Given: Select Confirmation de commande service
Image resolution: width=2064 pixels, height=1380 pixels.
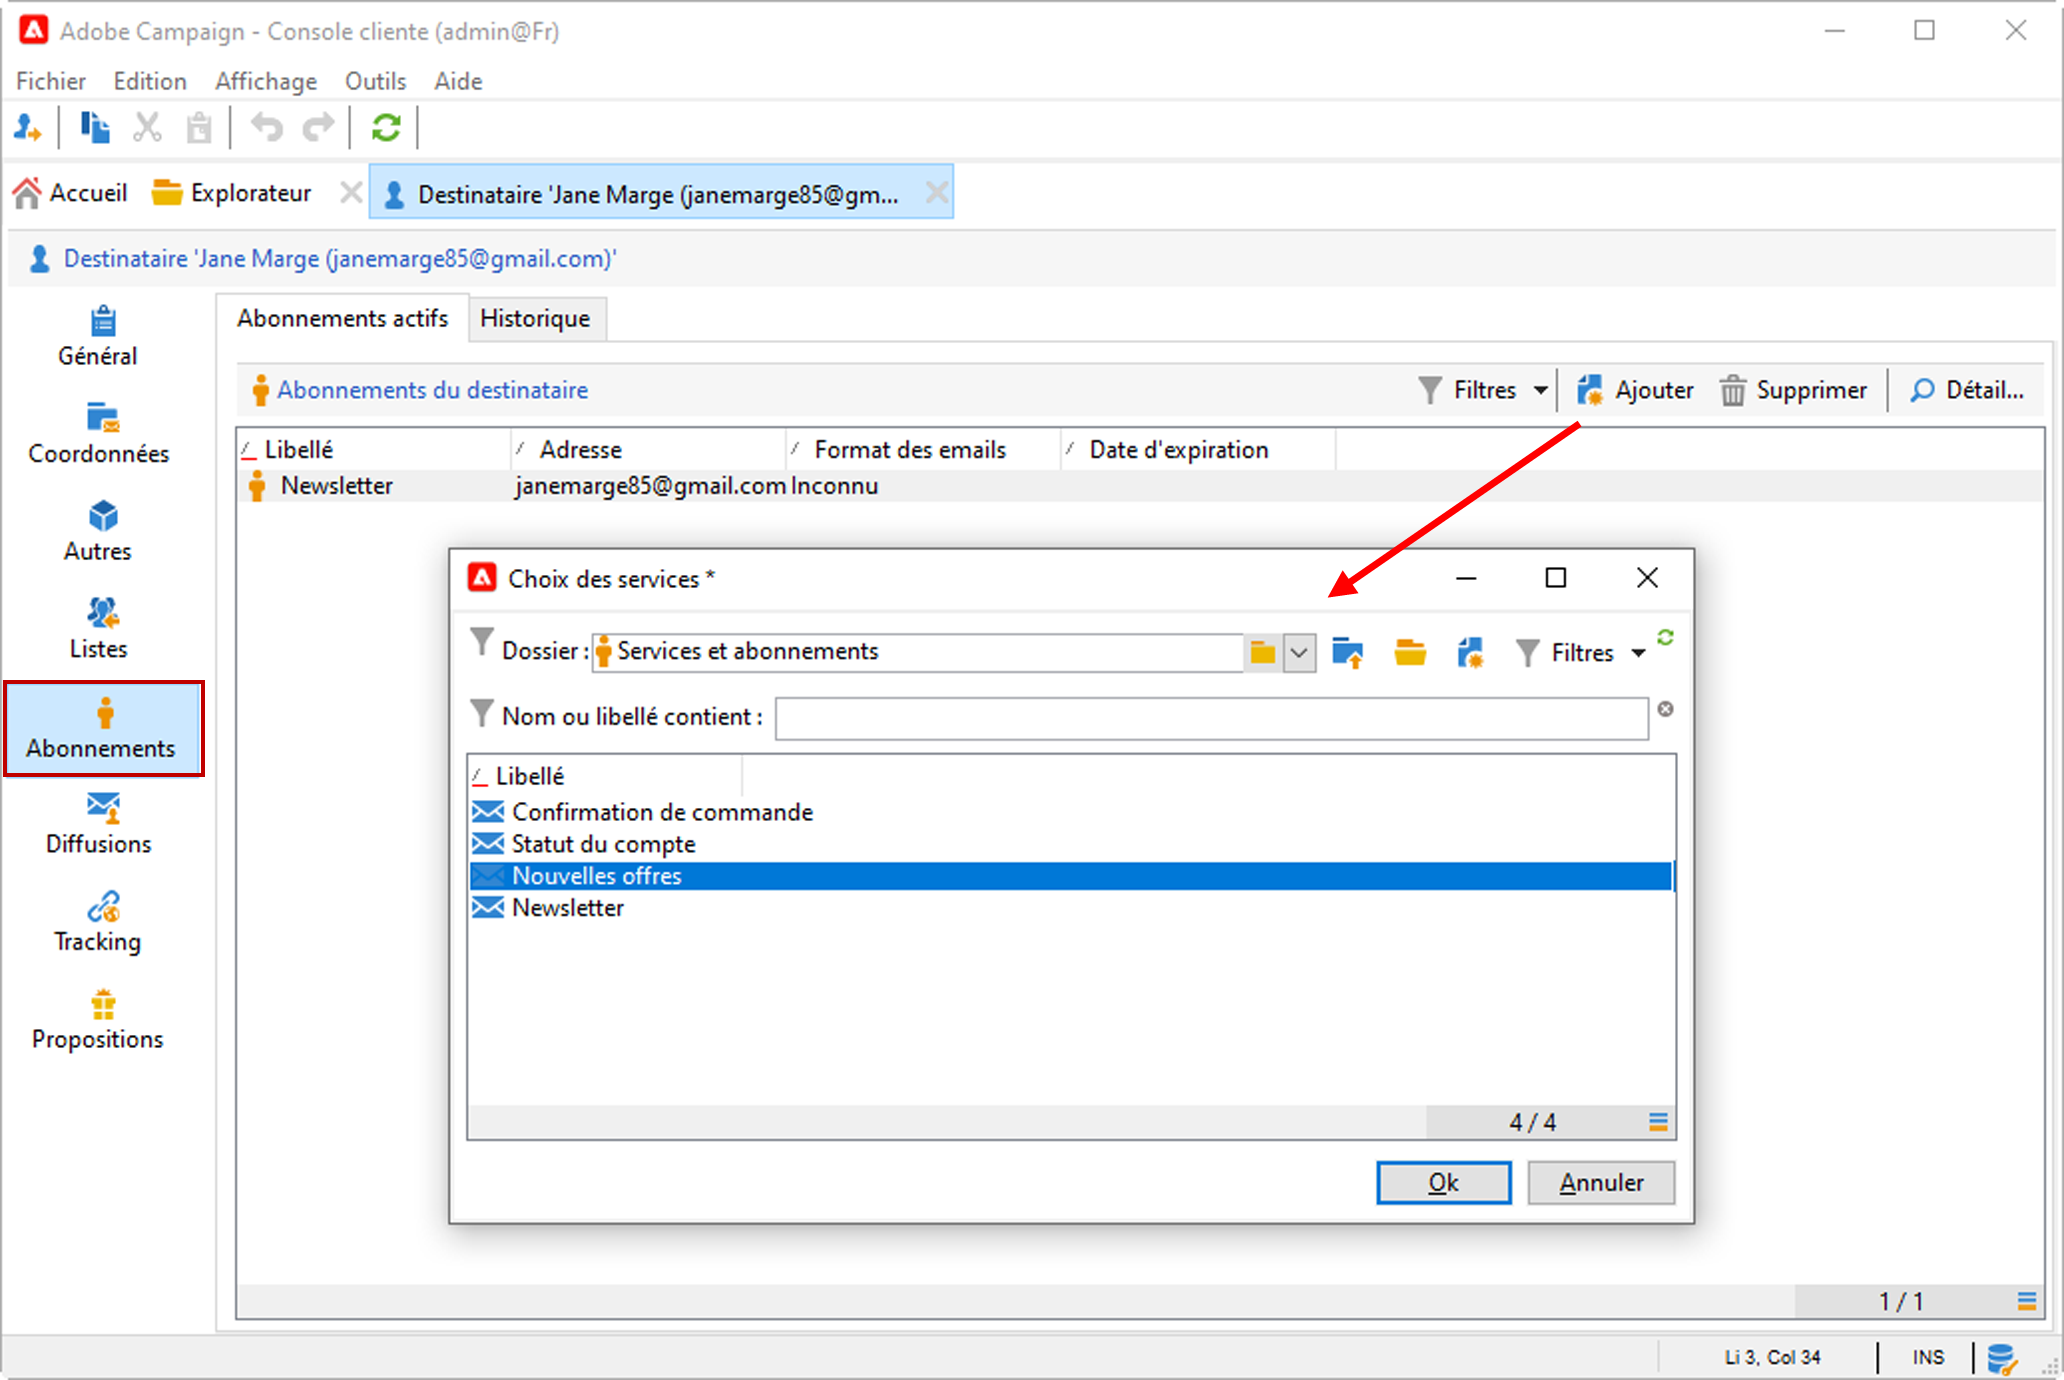Looking at the screenshot, I should pyautogui.click(x=662, y=812).
